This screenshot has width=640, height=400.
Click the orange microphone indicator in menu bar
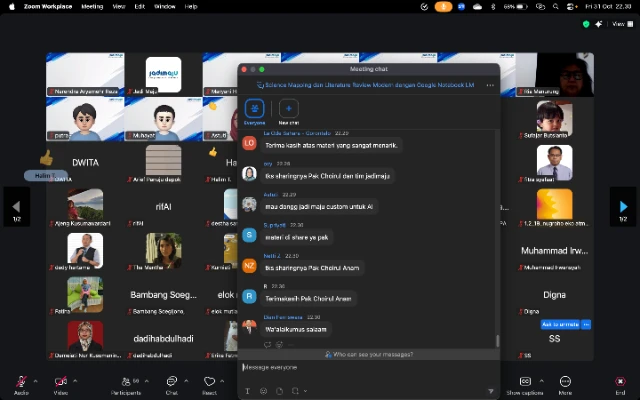(x=443, y=7)
